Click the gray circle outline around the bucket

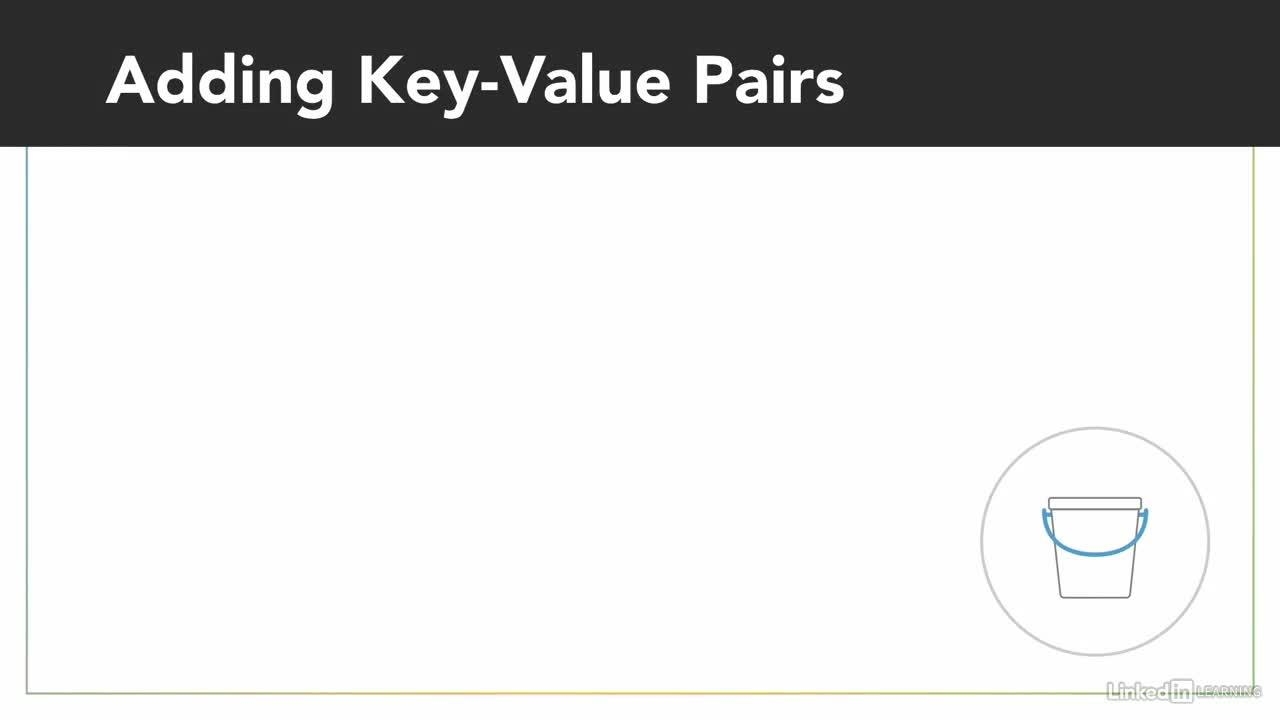coord(982,541)
